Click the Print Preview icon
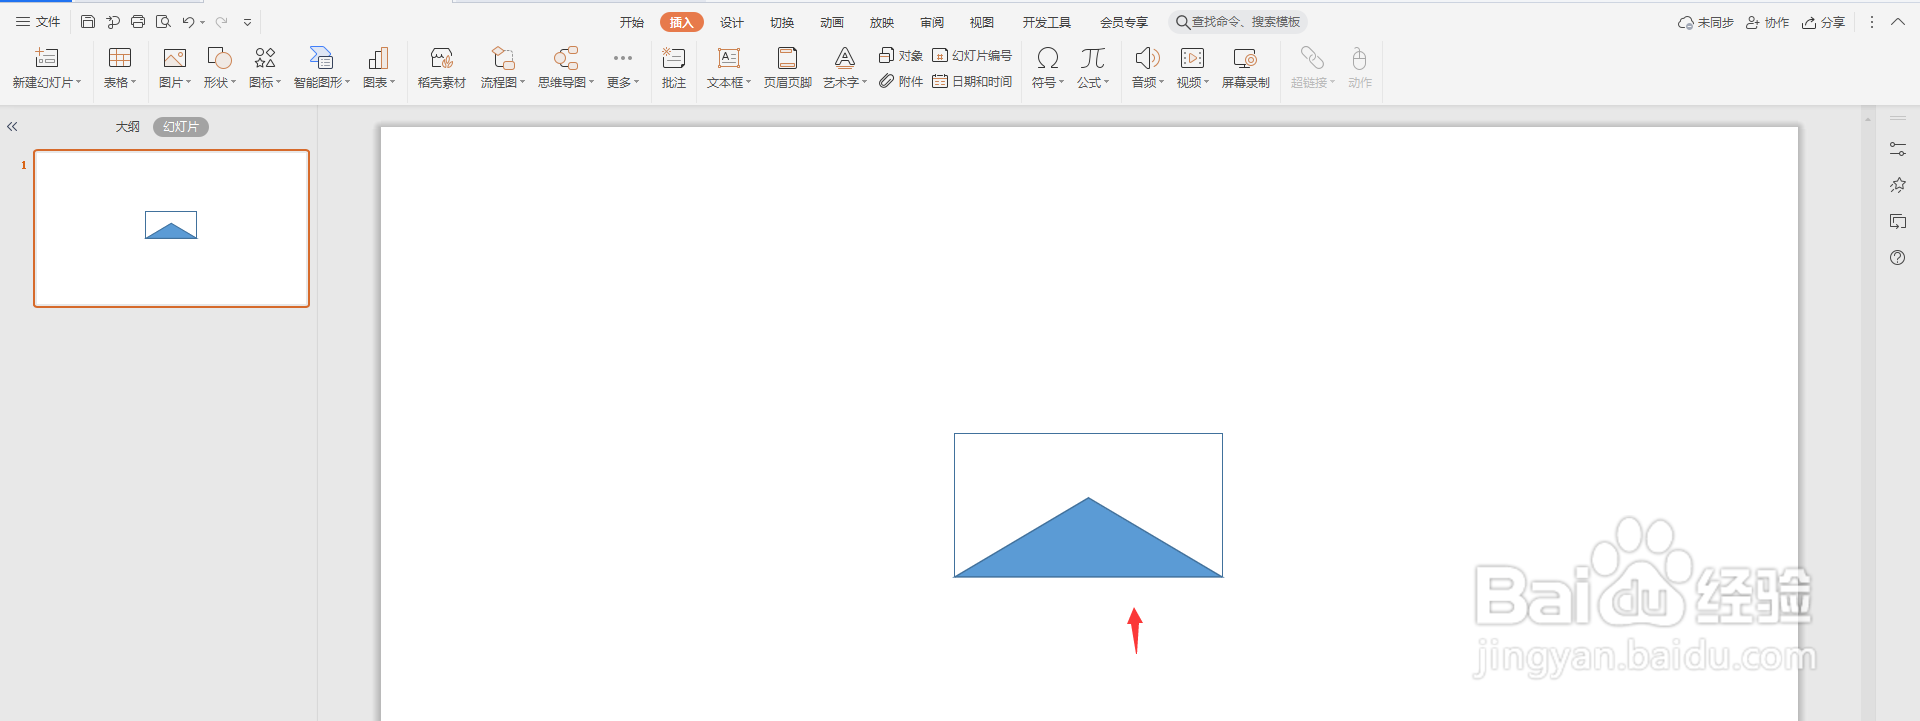 [x=163, y=22]
